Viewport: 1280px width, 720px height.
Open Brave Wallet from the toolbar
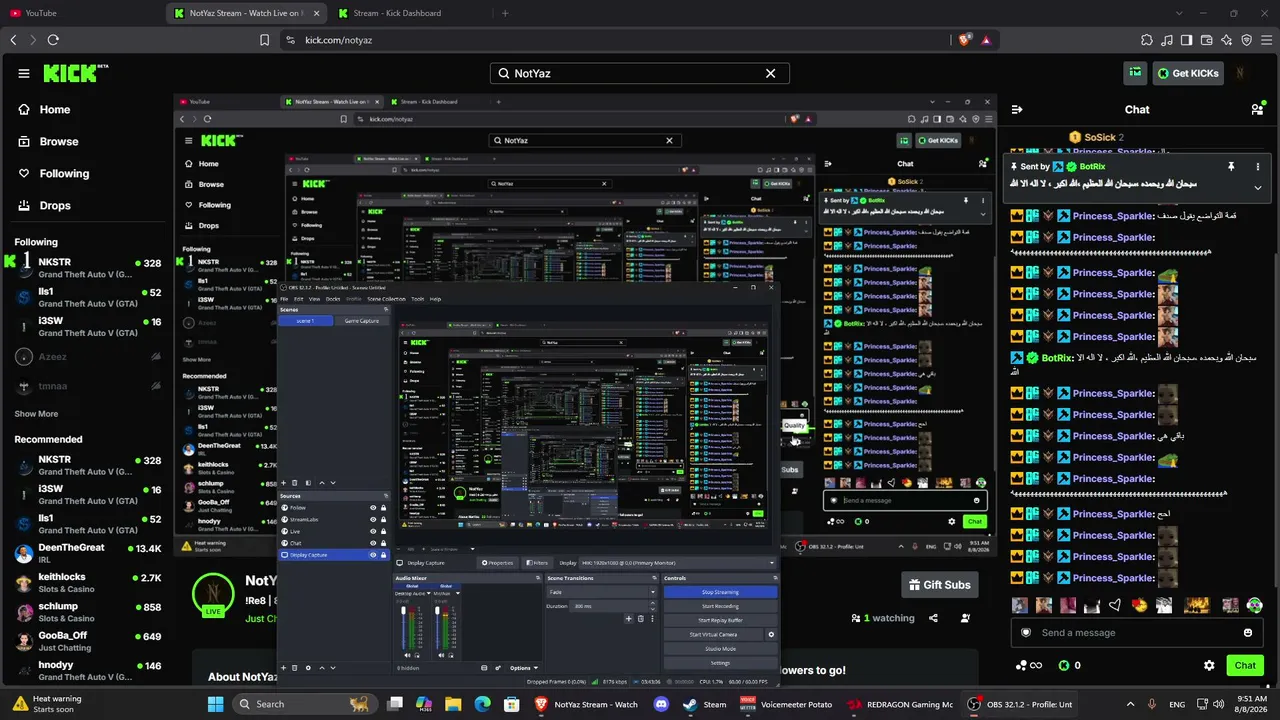[1207, 40]
